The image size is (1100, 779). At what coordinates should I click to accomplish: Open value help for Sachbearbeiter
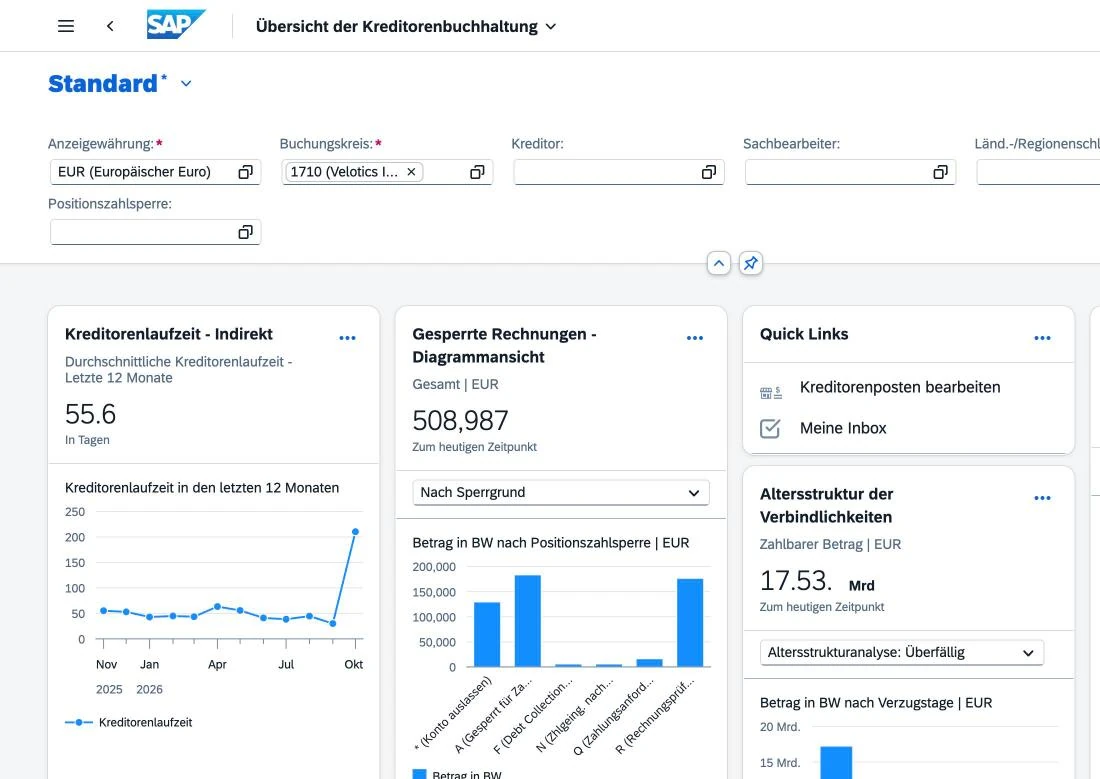940,172
